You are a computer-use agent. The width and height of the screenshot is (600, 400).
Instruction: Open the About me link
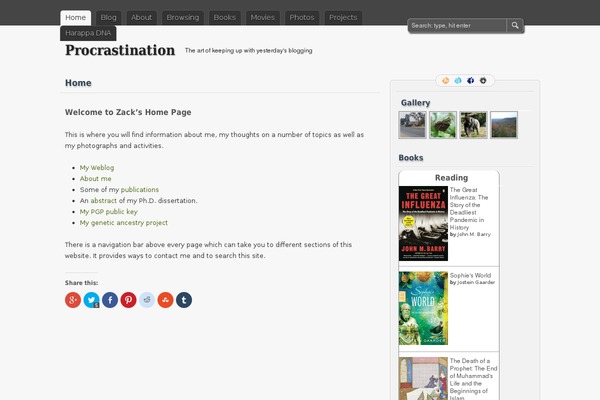95,179
